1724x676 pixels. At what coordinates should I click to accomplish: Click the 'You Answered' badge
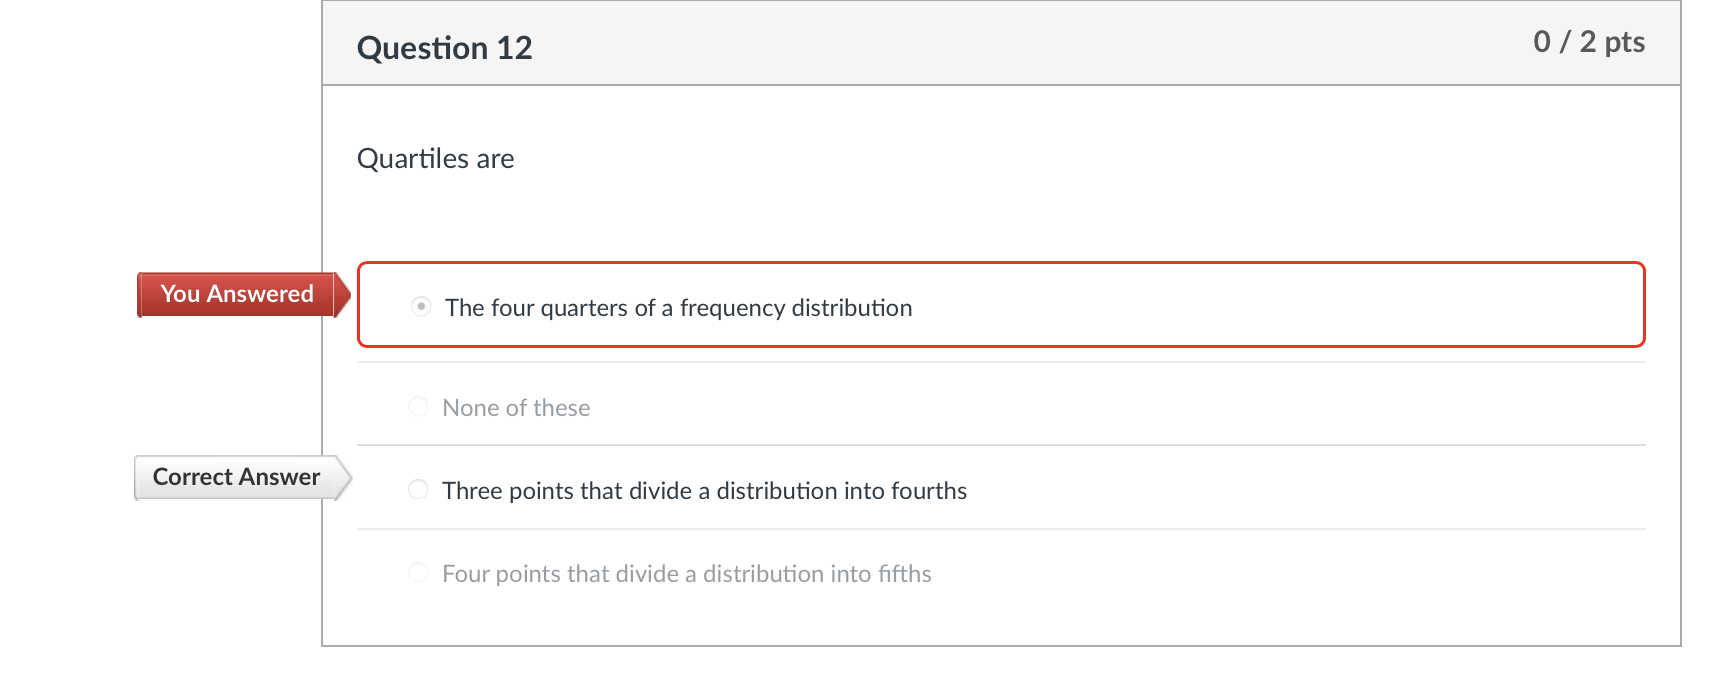(x=236, y=294)
